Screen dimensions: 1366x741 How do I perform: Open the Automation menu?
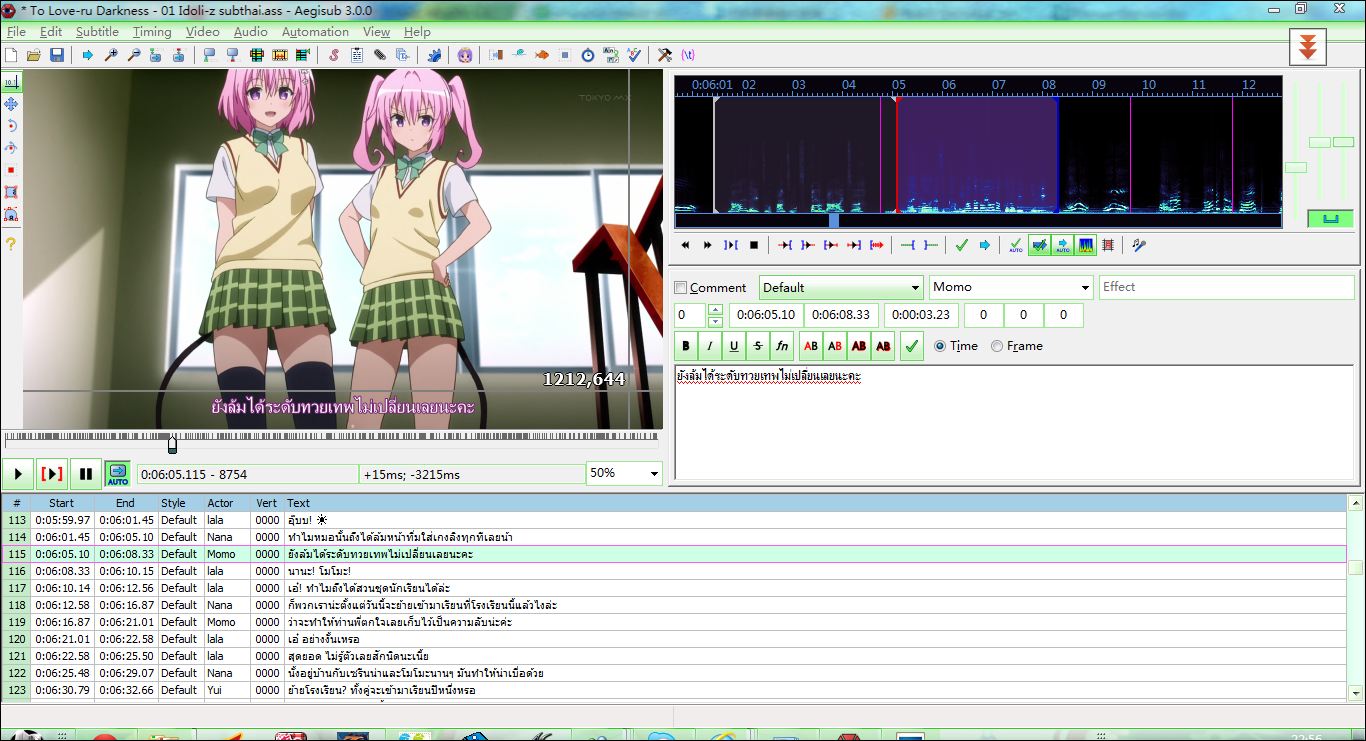[x=315, y=32]
